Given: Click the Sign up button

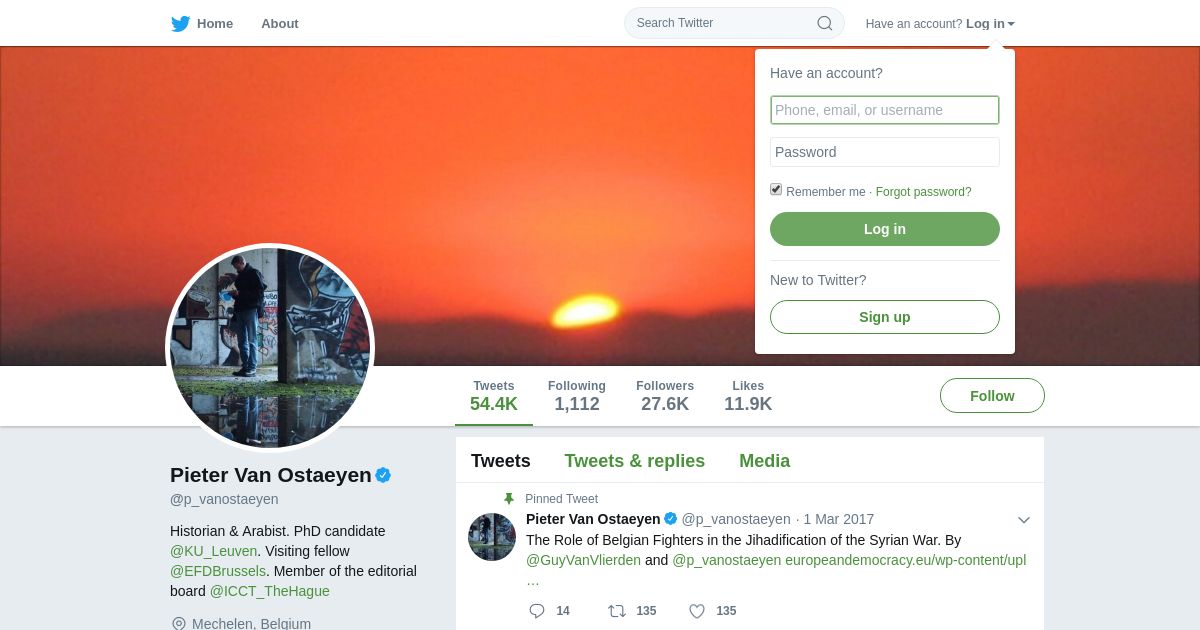Looking at the screenshot, I should tap(885, 317).
